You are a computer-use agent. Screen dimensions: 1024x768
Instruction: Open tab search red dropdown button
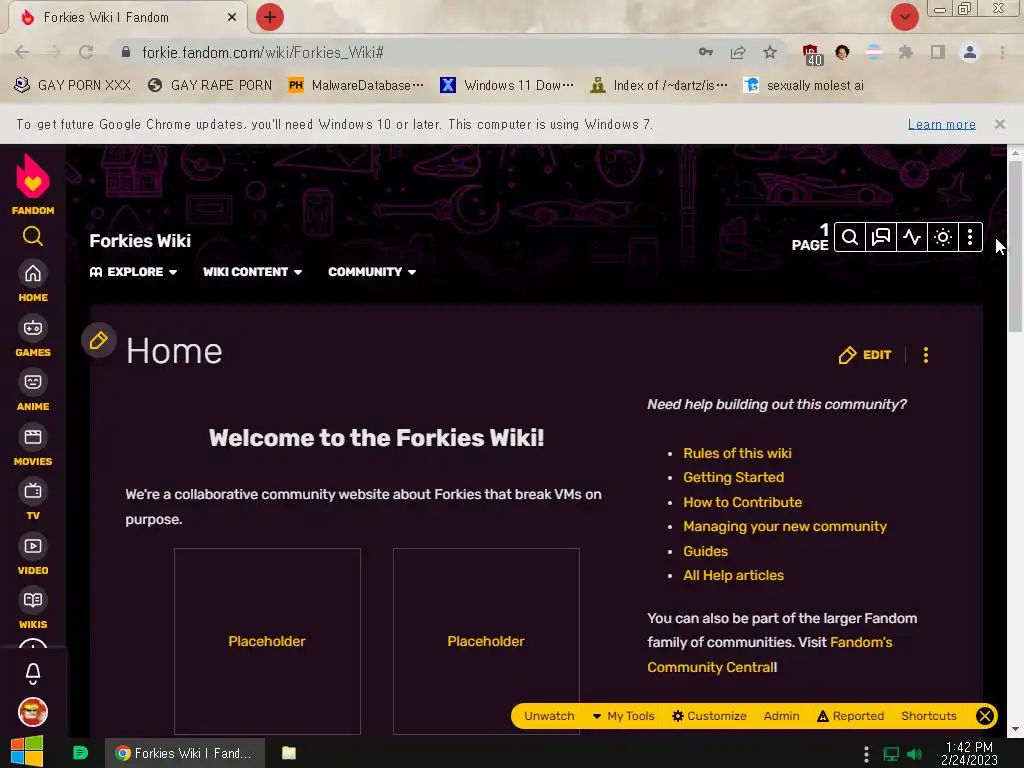pyautogui.click(x=904, y=17)
